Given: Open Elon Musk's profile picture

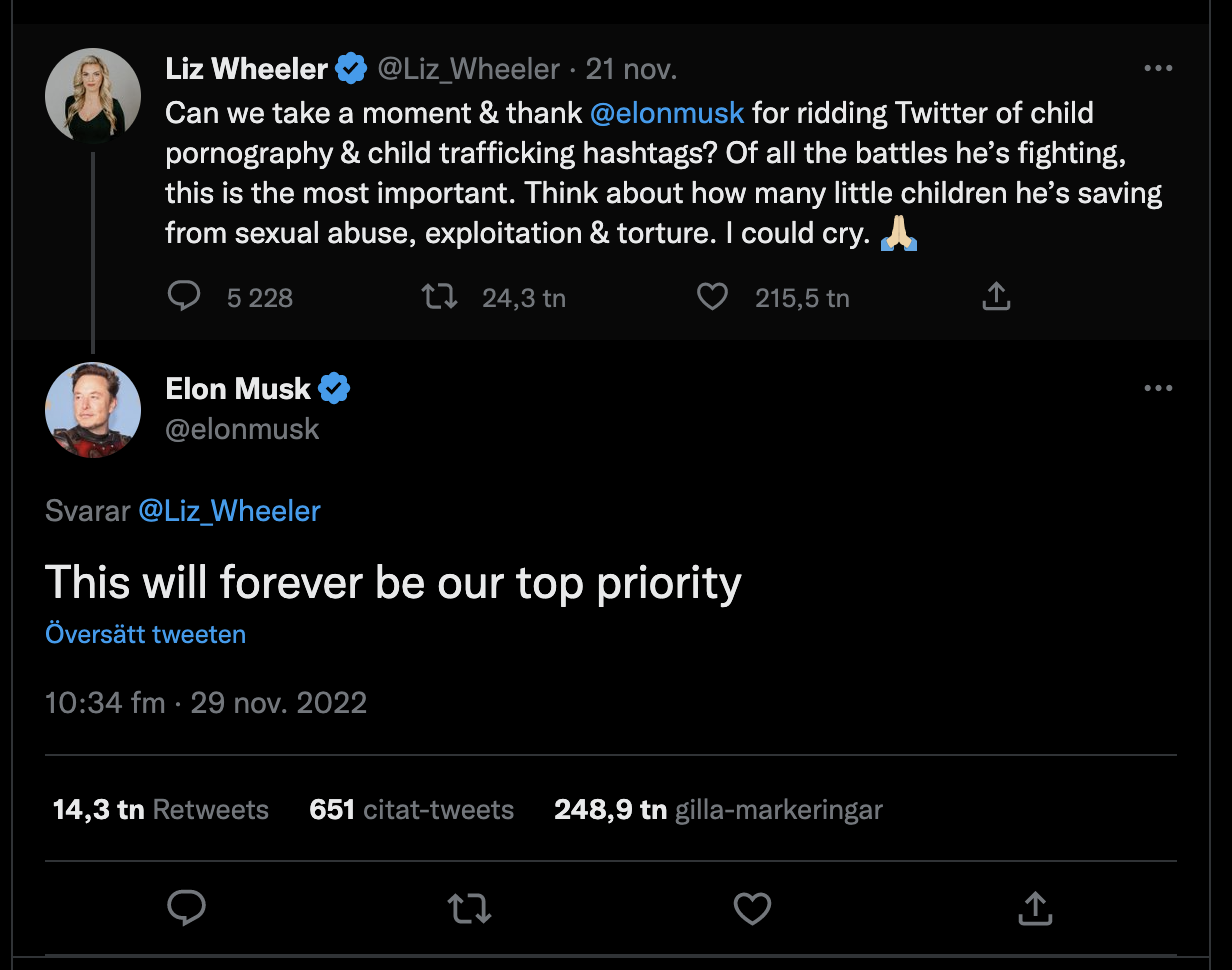Looking at the screenshot, I should 93,410.
